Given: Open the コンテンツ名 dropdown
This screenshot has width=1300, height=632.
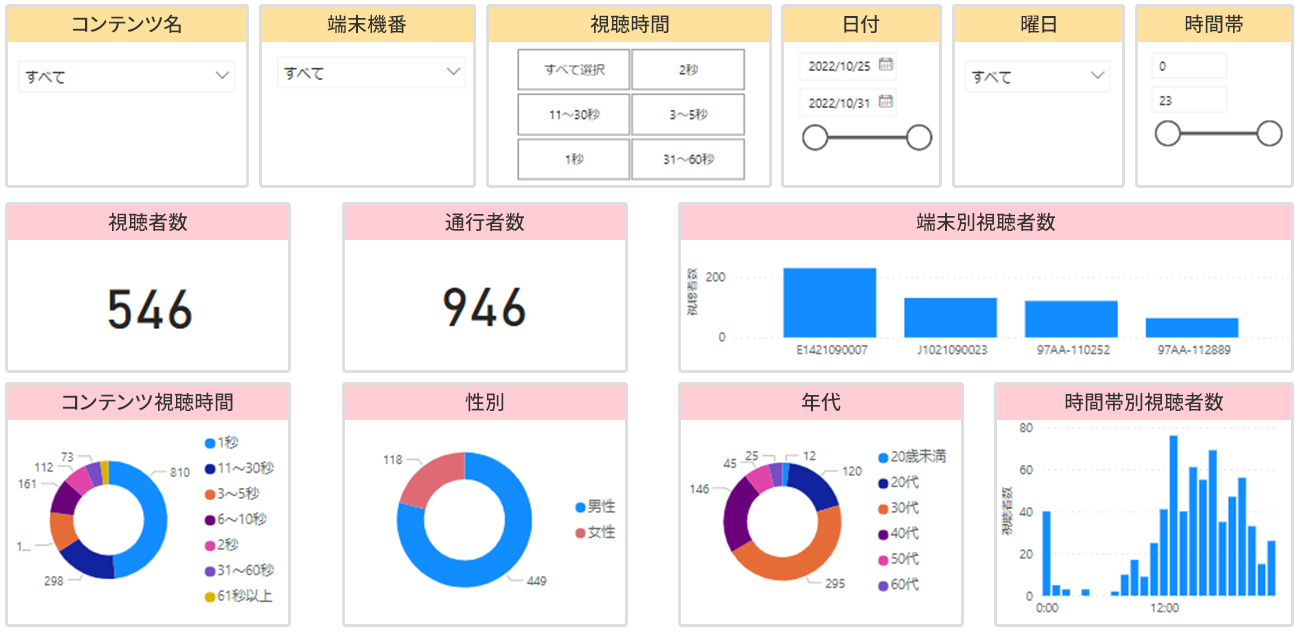Looking at the screenshot, I should click(126, 73).
